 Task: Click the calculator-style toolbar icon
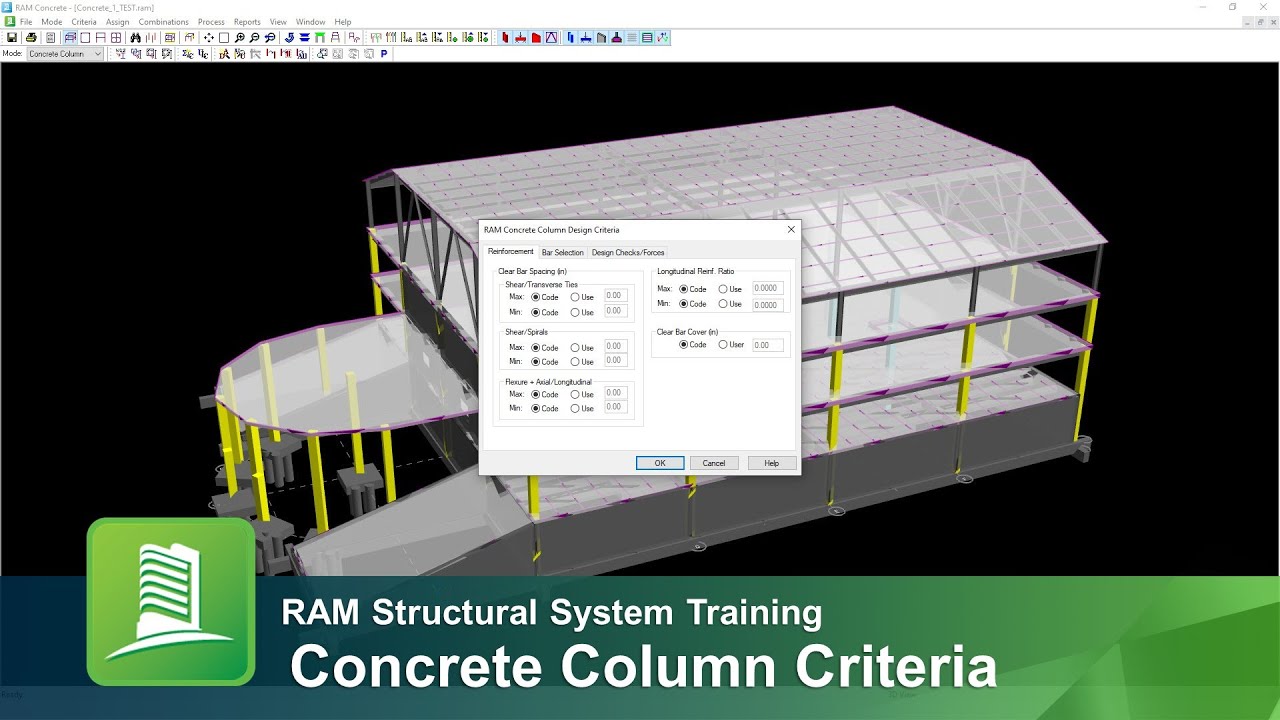pos(50,38)
